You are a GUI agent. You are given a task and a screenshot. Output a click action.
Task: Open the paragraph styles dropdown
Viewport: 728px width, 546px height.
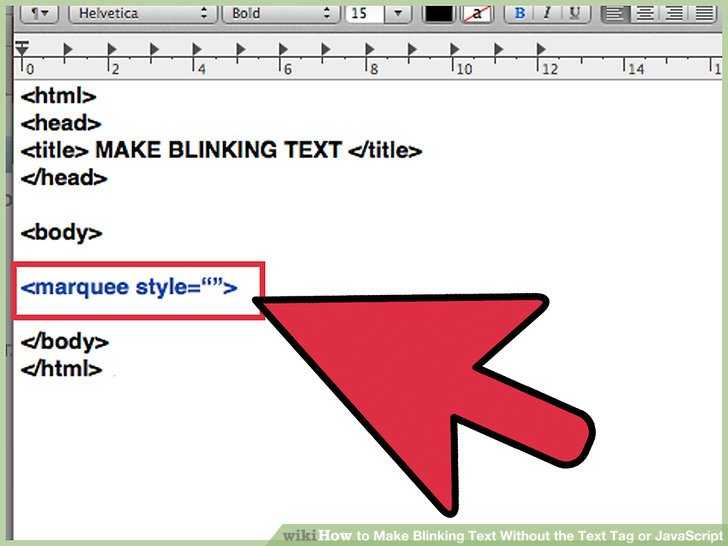pyautogui.click(x=39, y=13)
